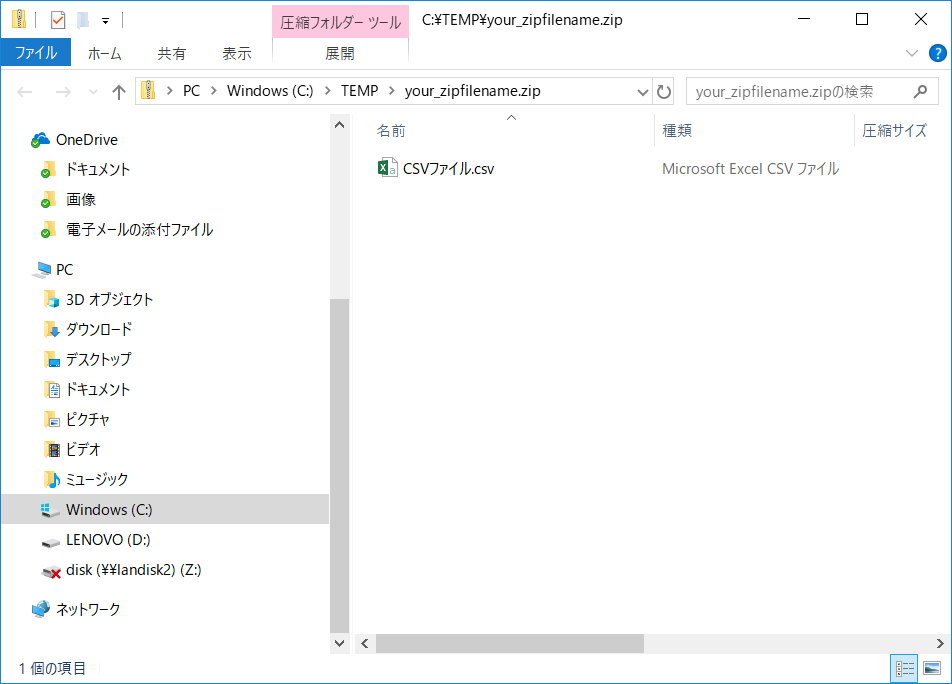The image size is (952, 684).
Task: Click the ビデオ film icon
Action: (x=52, y=449)
